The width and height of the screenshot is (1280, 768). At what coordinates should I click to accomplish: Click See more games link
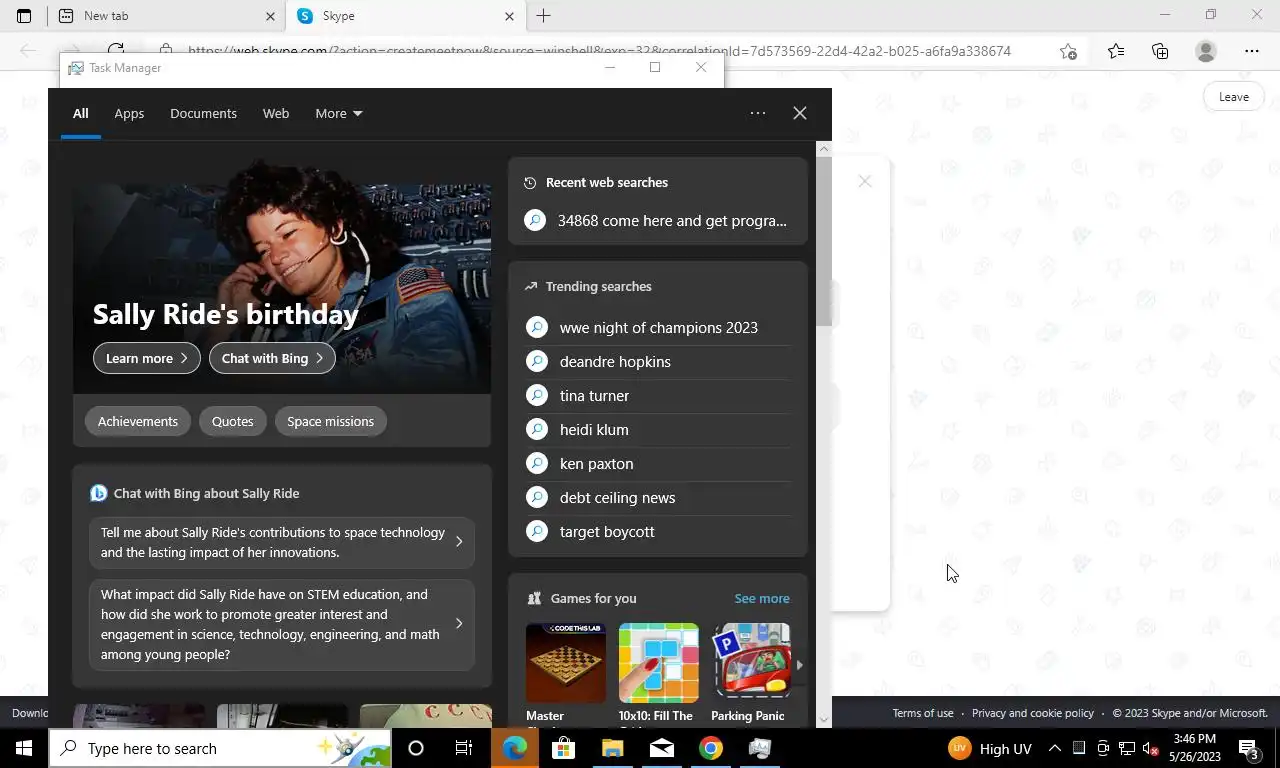[762, 598]
